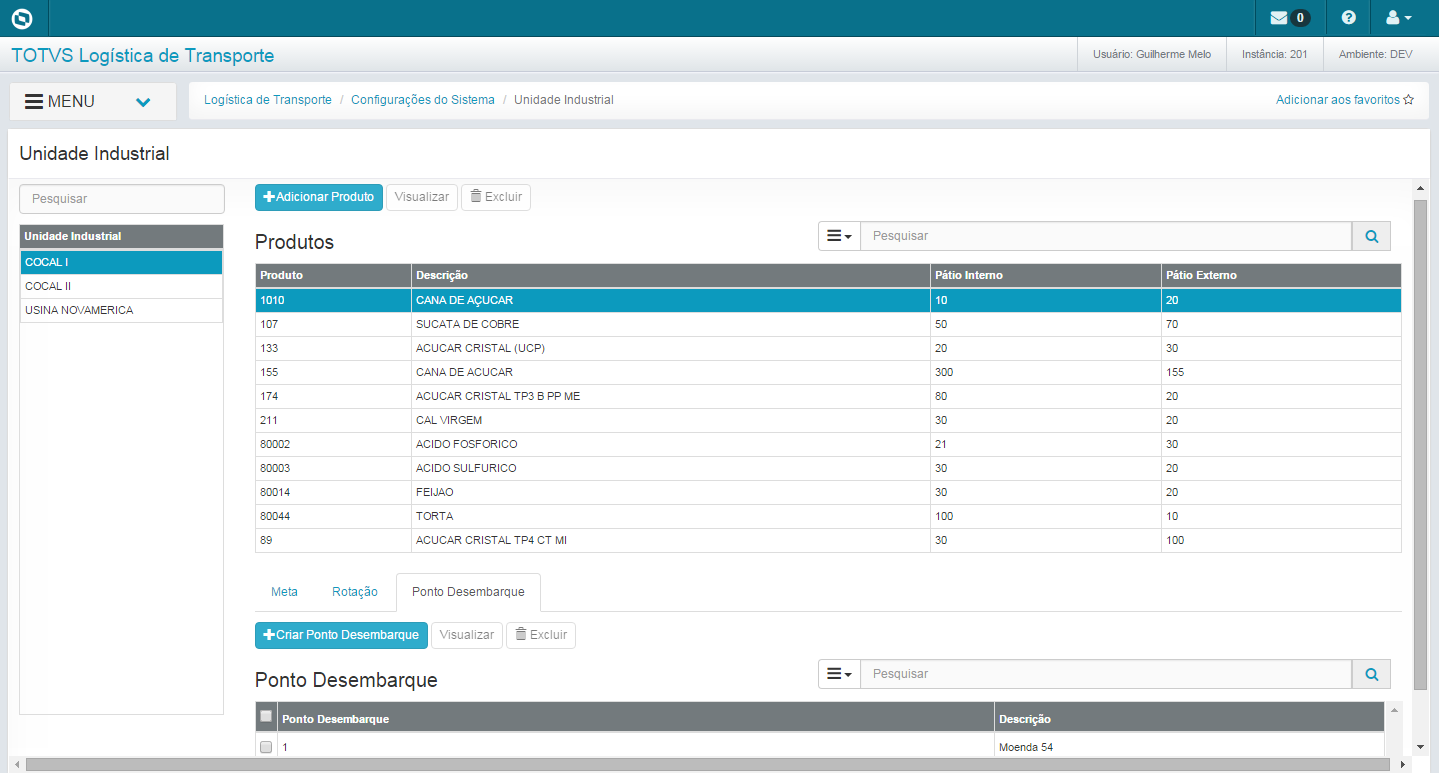
Task: Click Excluir button under Ponto Desembarque tab
Action: pyautogui.click(x=541, y=635)
